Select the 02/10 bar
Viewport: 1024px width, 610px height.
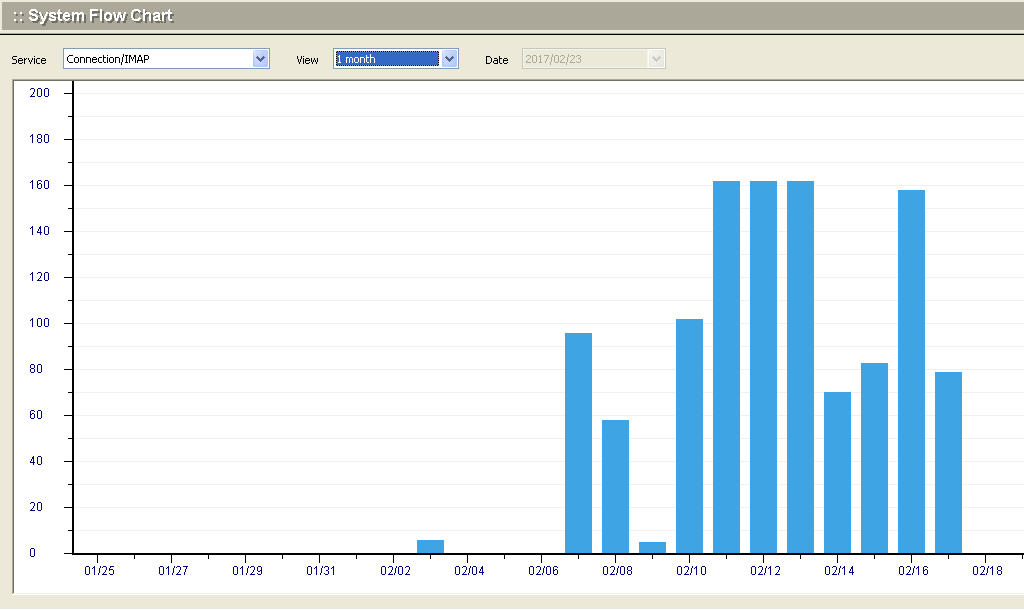pos(689,435)
